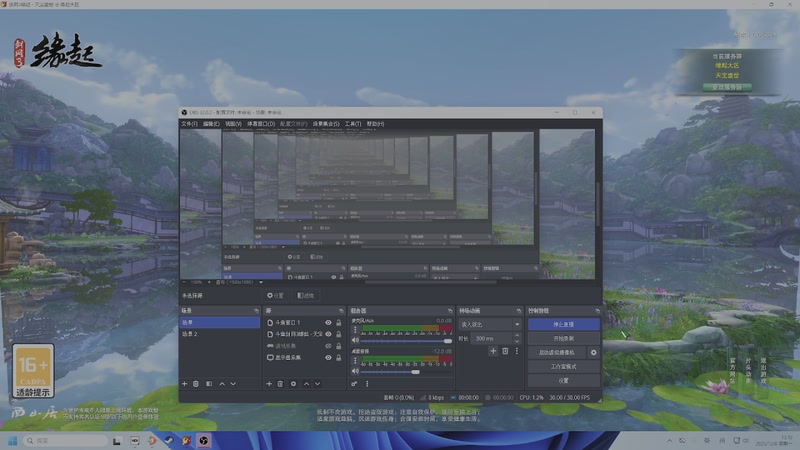Toggle lock on third source
The image size is (800, 450).
point(339,346)
